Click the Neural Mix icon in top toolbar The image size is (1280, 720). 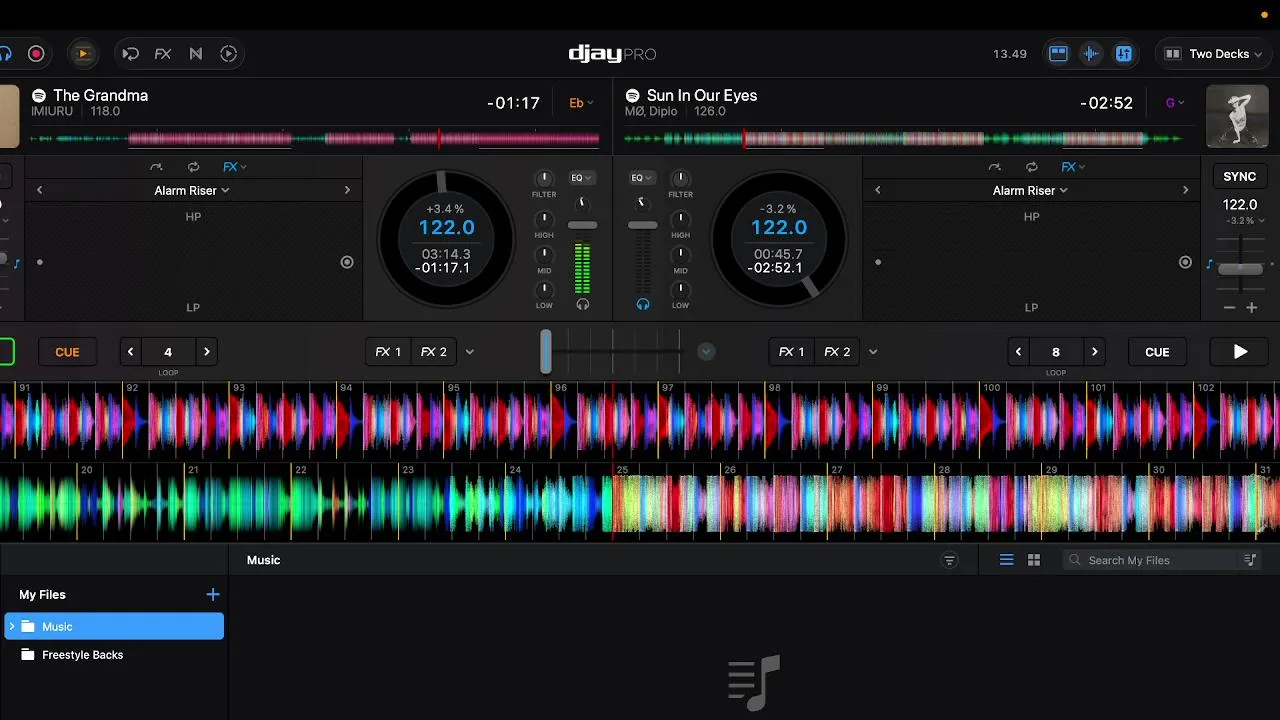click(196, 54)
